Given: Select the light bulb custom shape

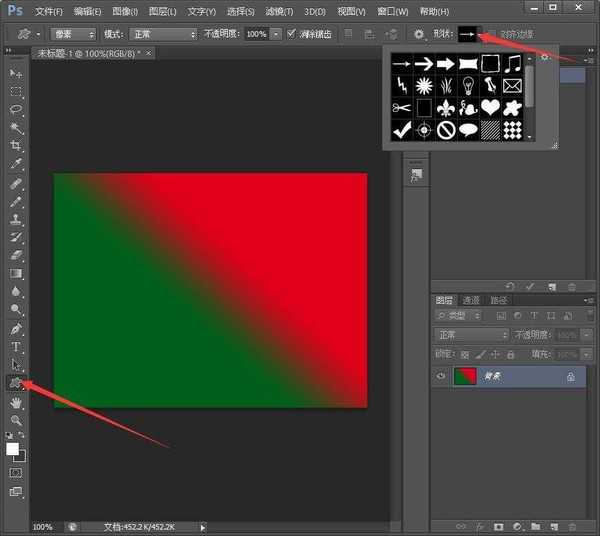Looking at the screenshot, I should pyautogui.click(x=468, y=86).
